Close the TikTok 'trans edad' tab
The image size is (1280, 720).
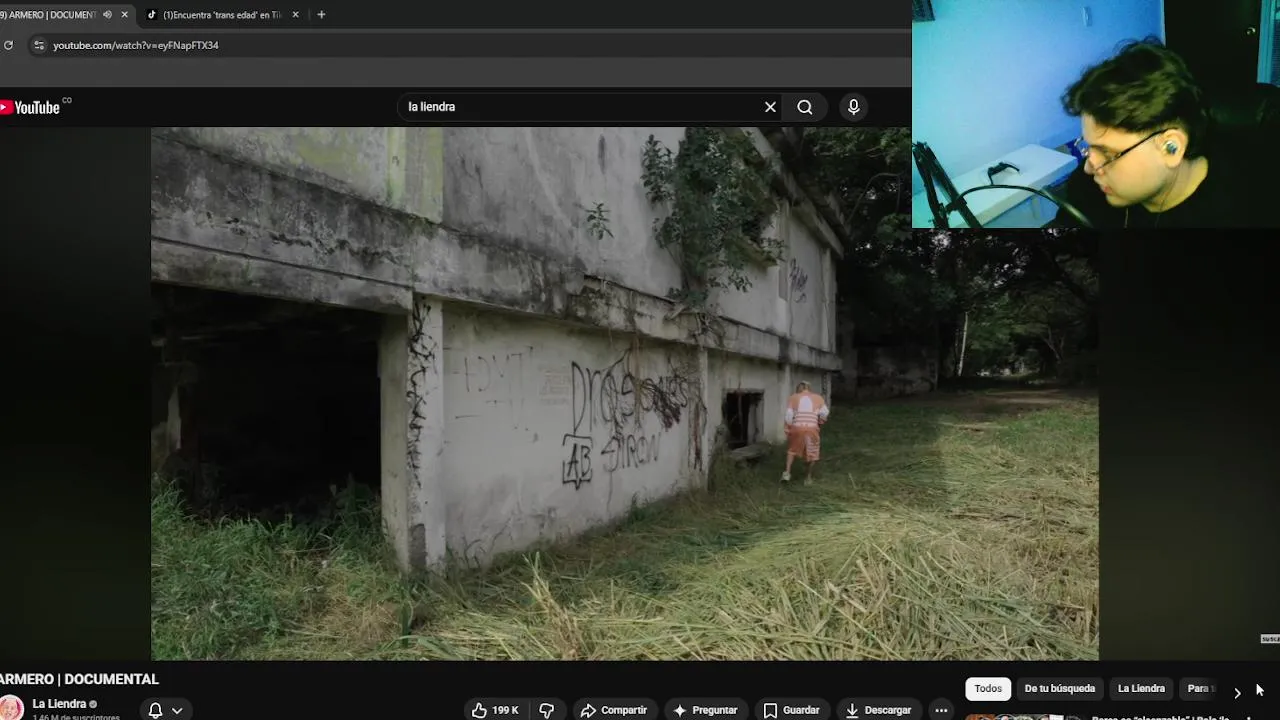click(295, 15)
